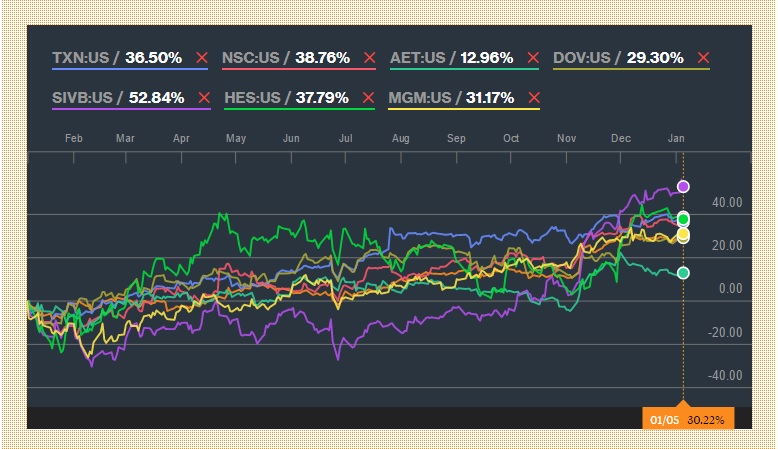This screenshot has height=449, width=778.
Task: Remove MGM:US ticker using X icon
Action: [x=533, y=97]
